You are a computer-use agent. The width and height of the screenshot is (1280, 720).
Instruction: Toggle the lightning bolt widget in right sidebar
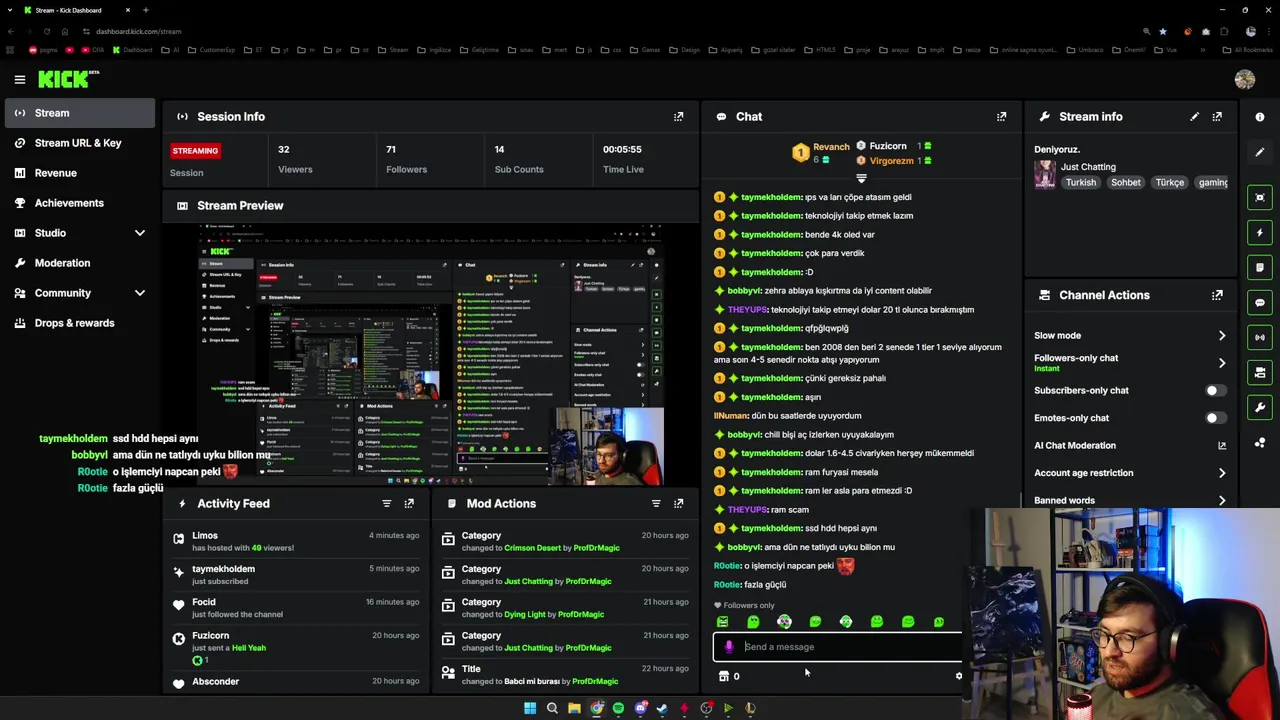[x=1260, y=232]
